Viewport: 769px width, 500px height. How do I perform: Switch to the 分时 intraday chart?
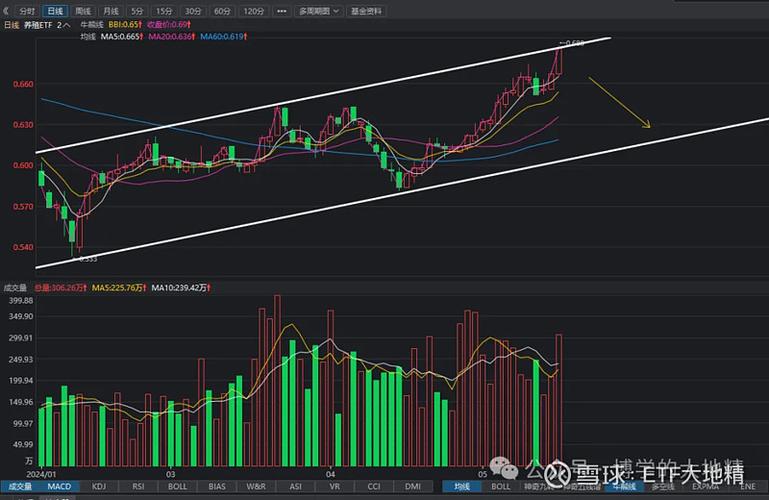27,11
